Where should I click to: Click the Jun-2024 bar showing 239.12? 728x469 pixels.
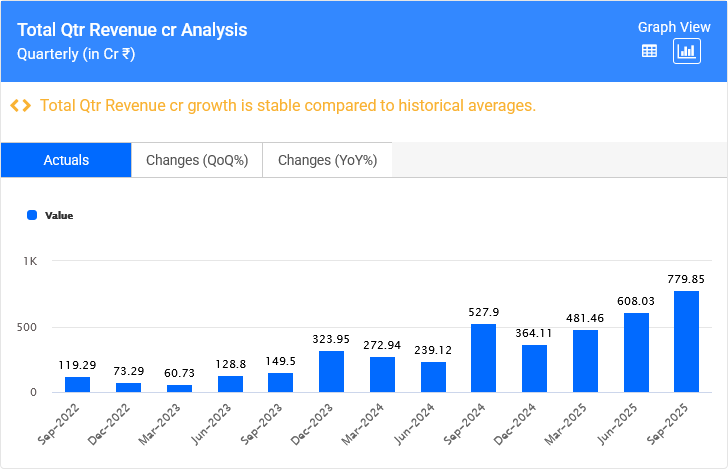coord(433,377)
